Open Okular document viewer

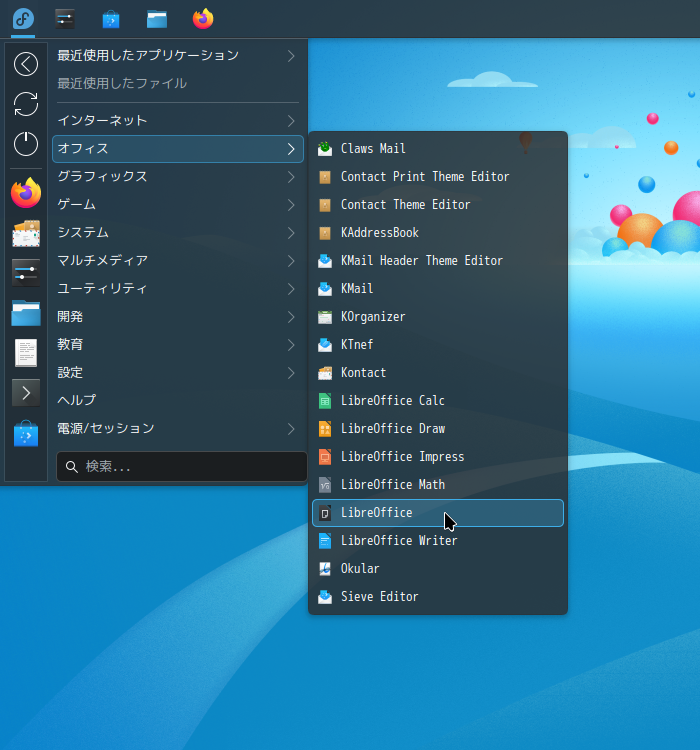[360, 569]
